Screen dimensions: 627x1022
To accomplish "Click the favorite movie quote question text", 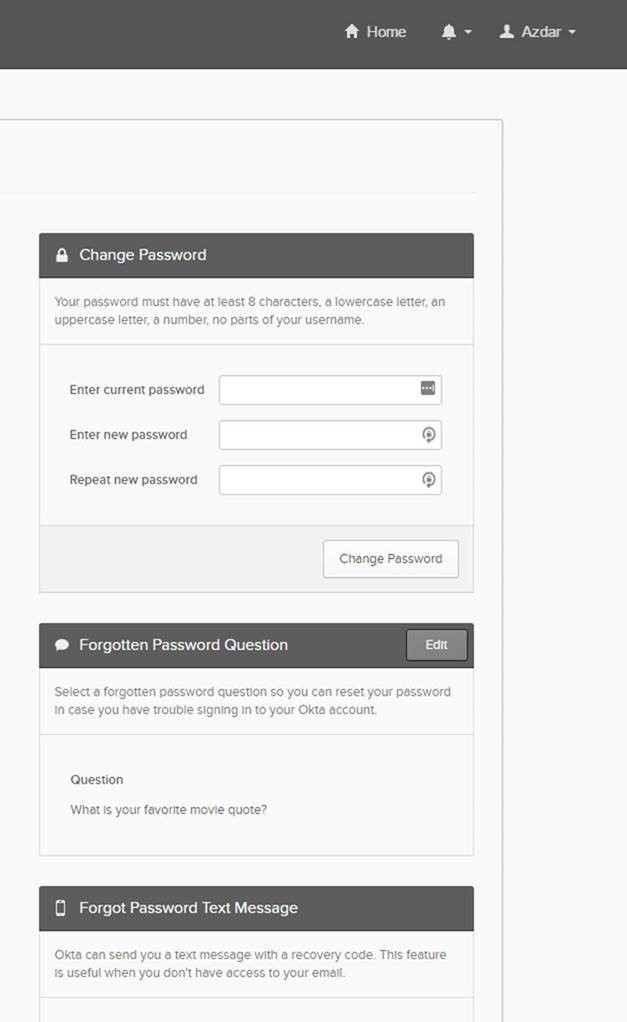I will pos(168,810).
